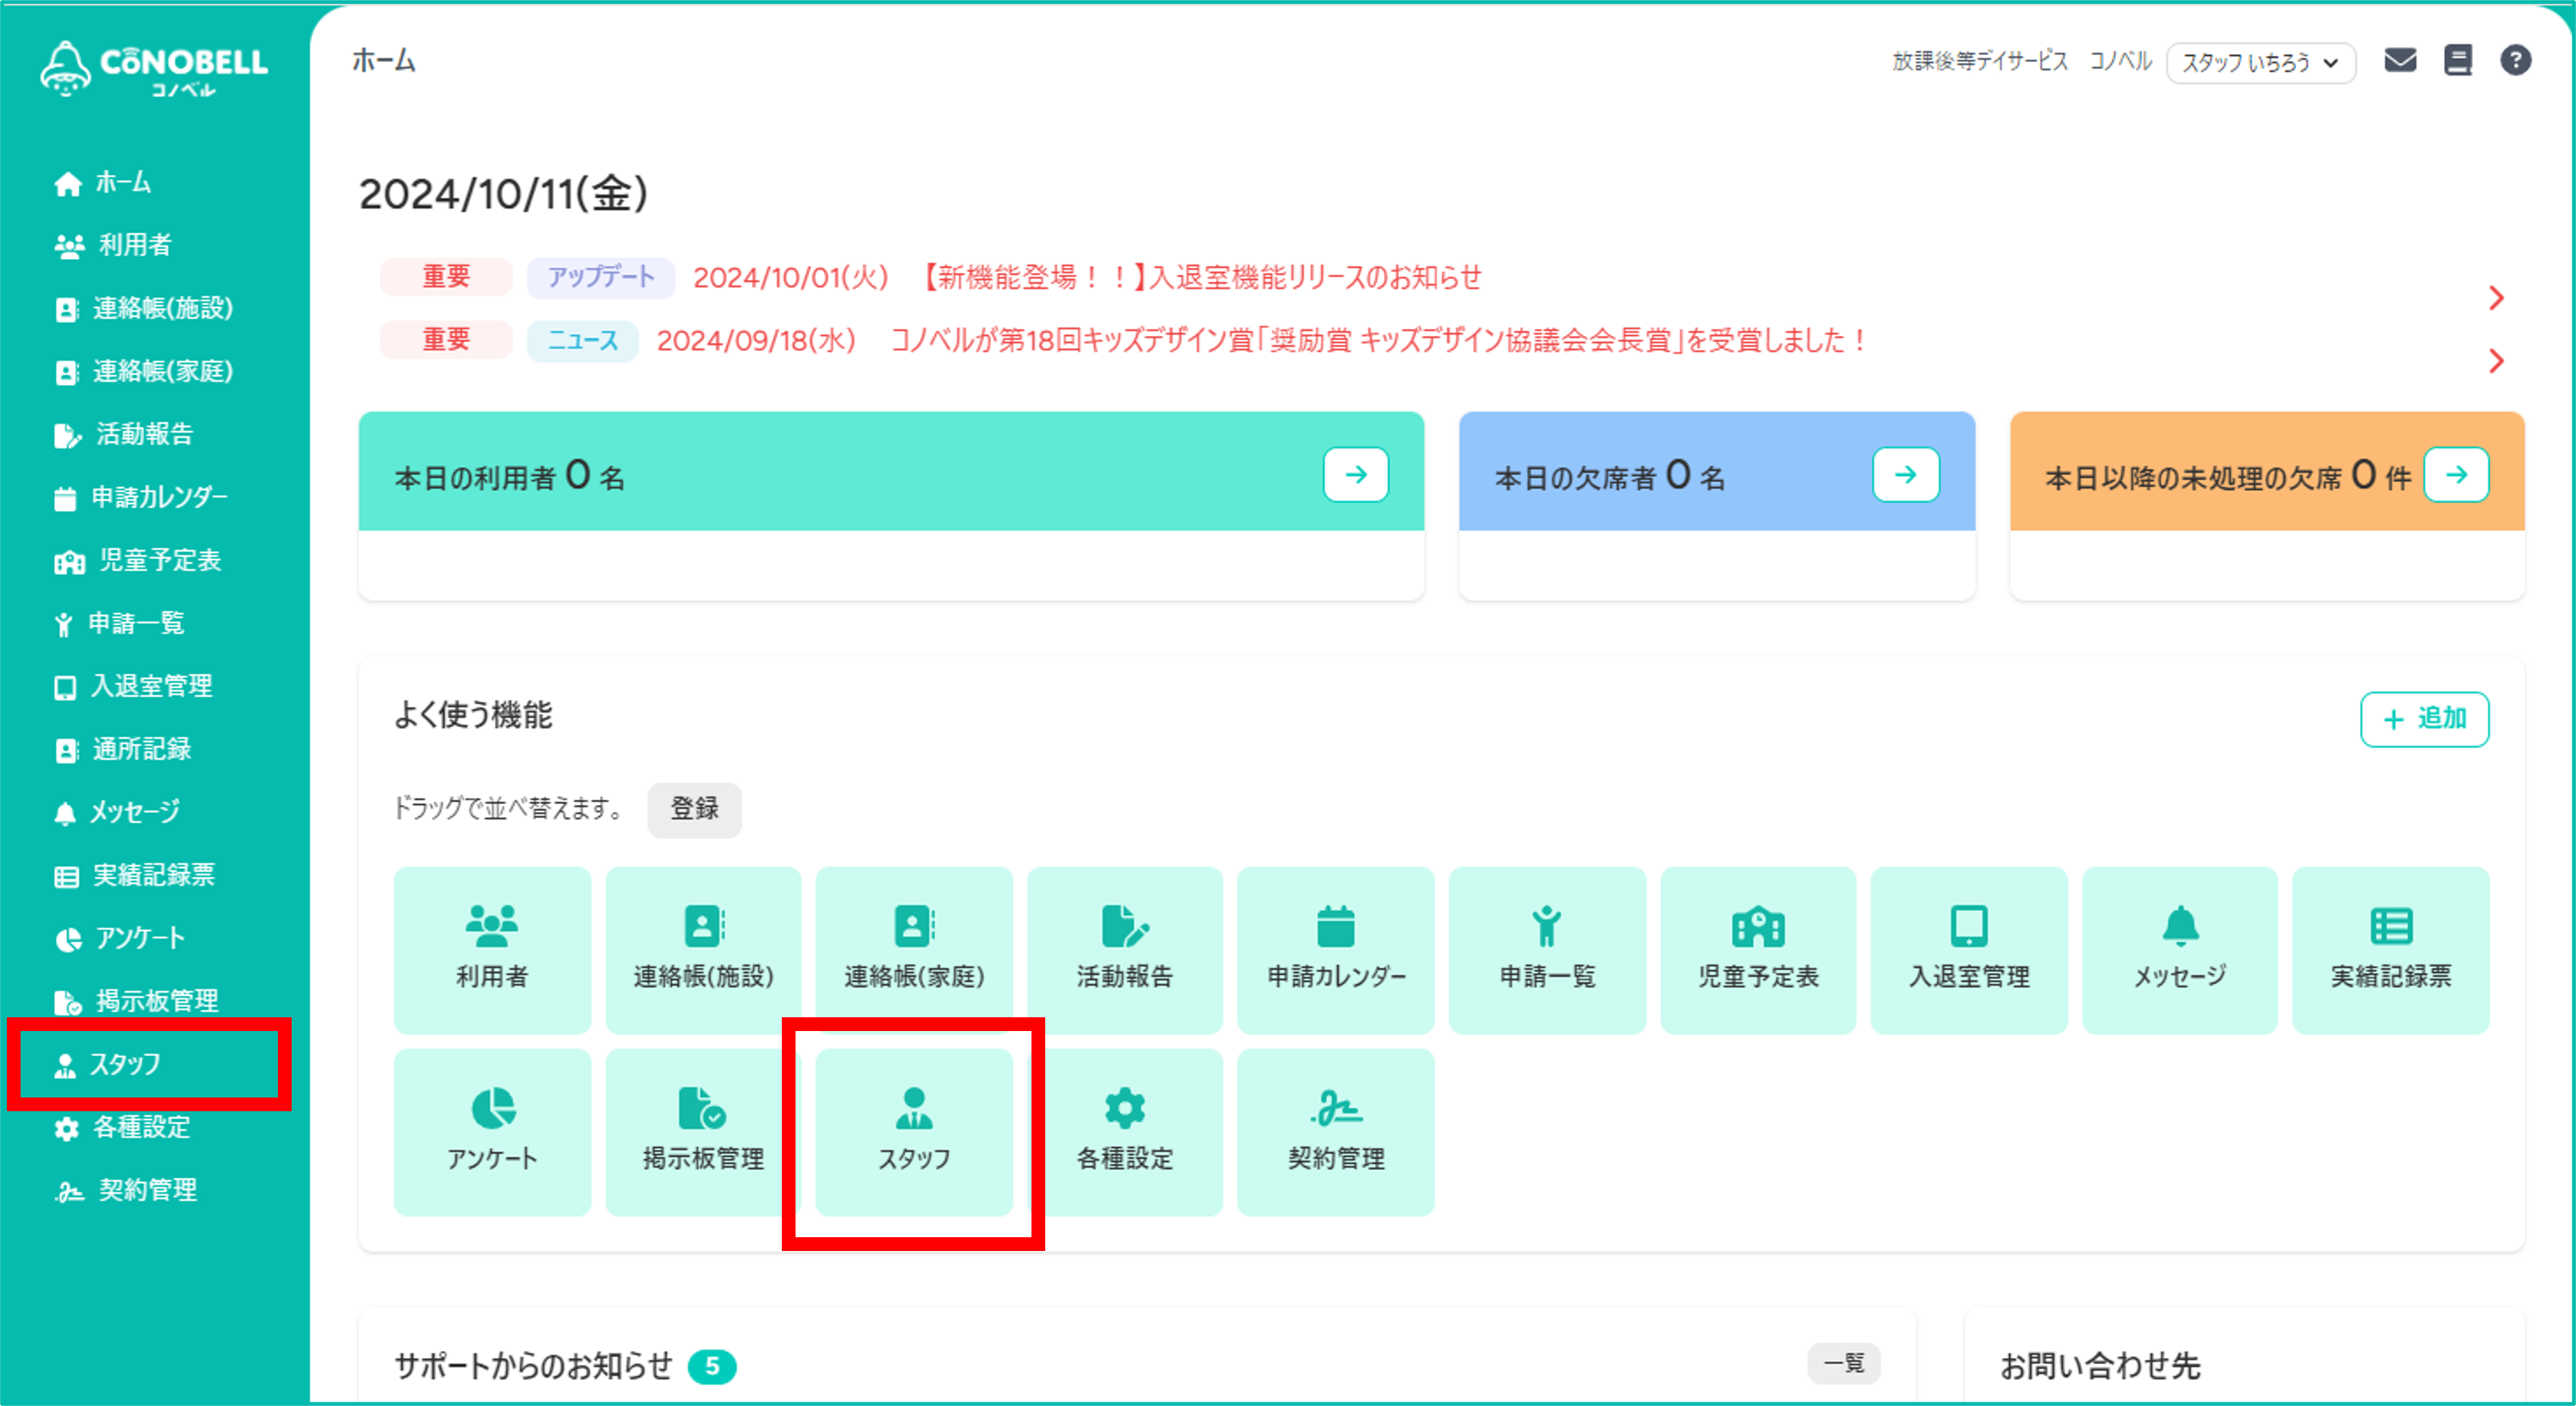This screenshot has width=2576, height=1406.
Task: Click arrow button on 本日の利用者 card
Action: click(1356, 474)
